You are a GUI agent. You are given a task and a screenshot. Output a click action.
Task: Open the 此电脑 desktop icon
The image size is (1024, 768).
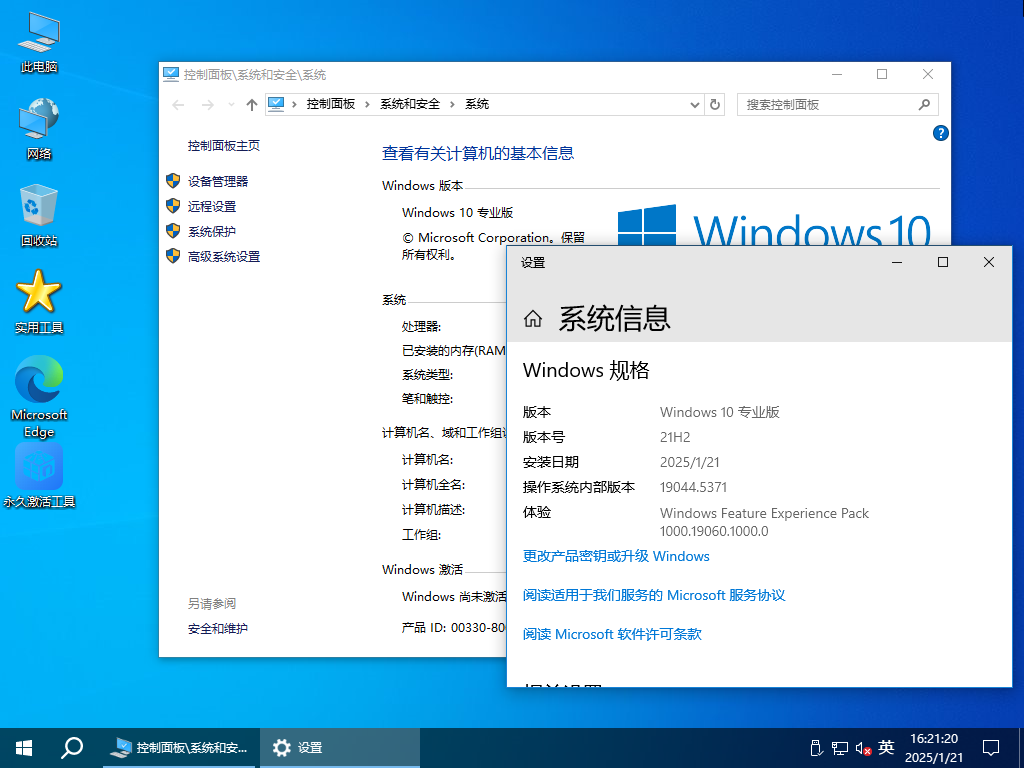coord(39,42)
